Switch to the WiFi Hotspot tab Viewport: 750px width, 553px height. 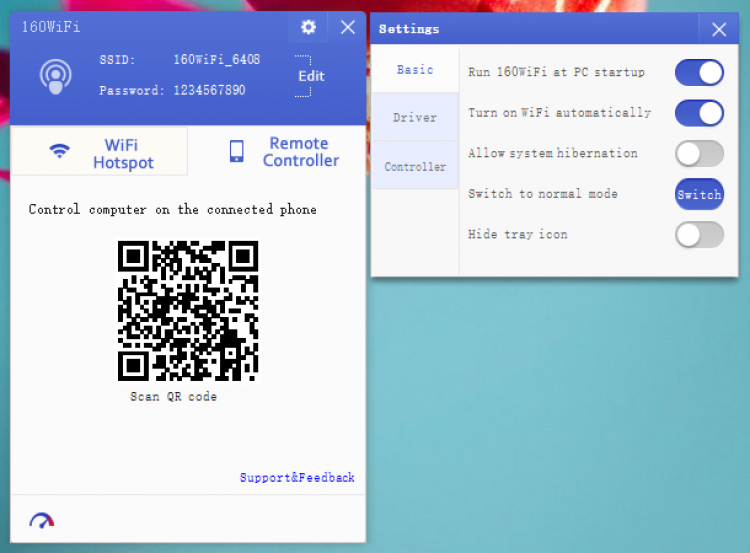pyautogui.click(x=99, y=152)
